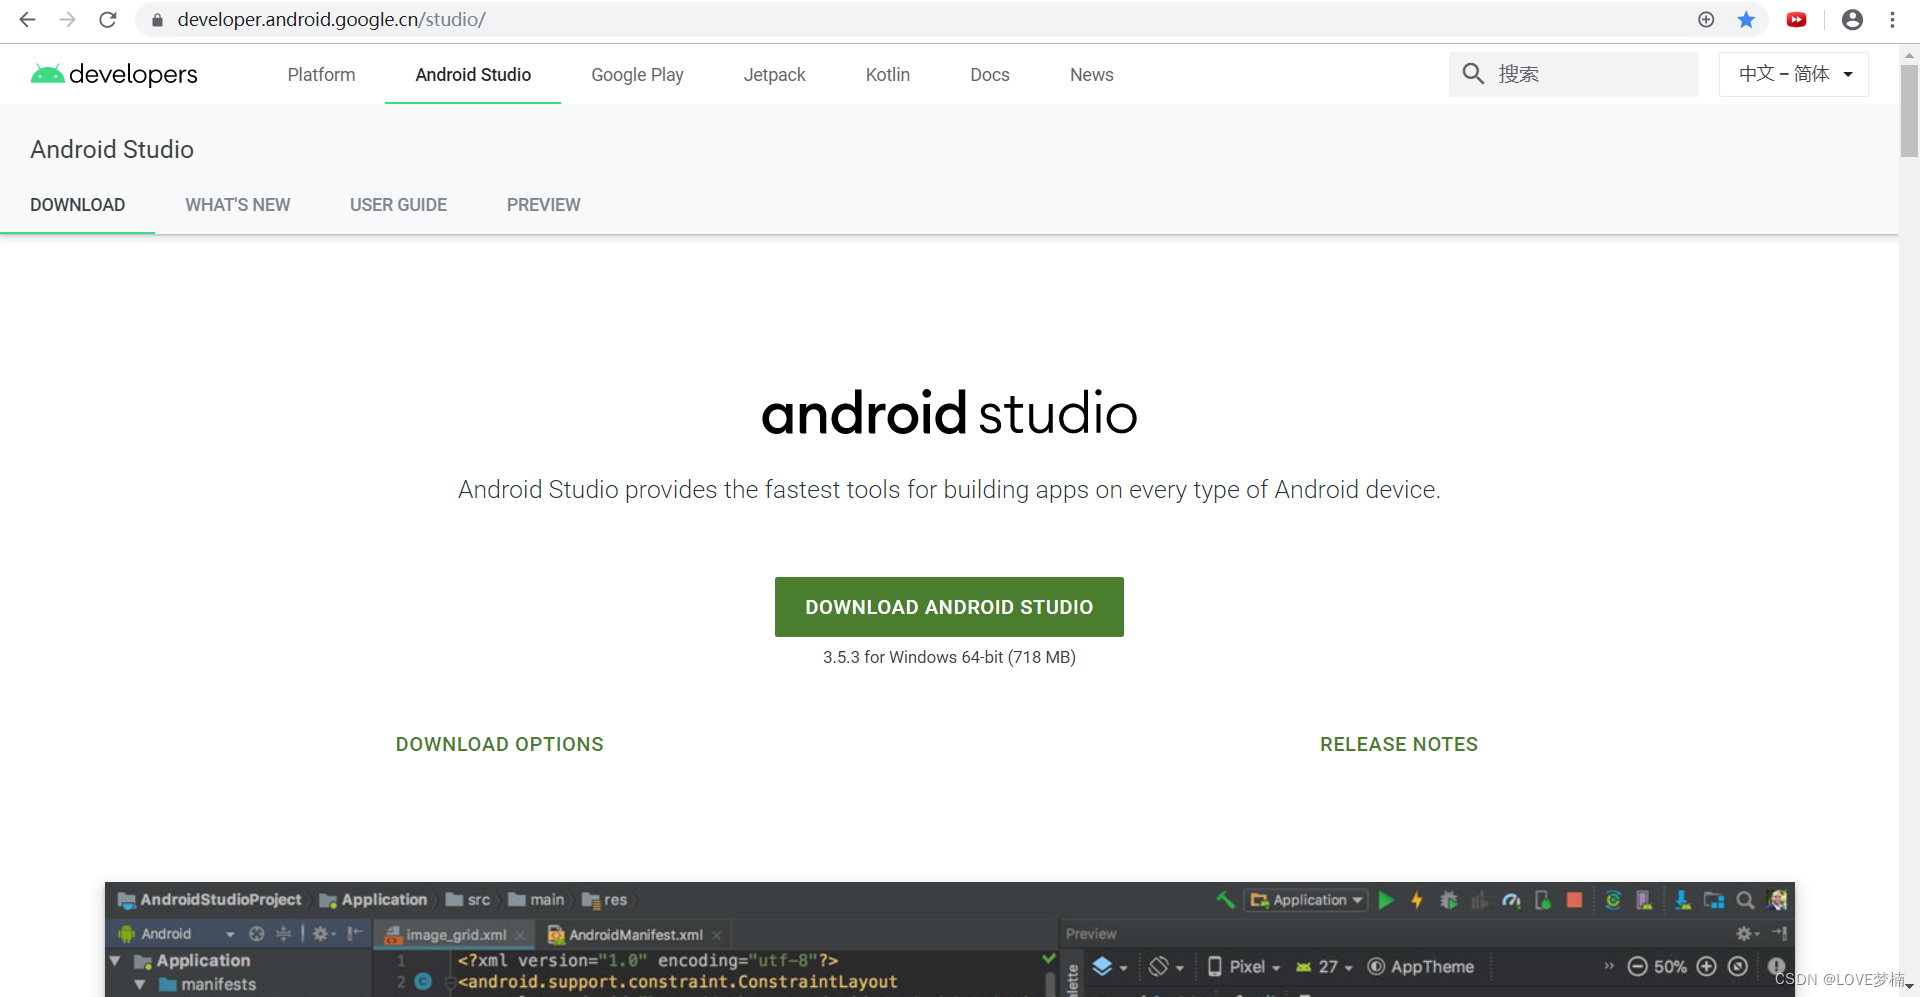
Task: Switch to the USER GUIDE tab
Action: 398,205
